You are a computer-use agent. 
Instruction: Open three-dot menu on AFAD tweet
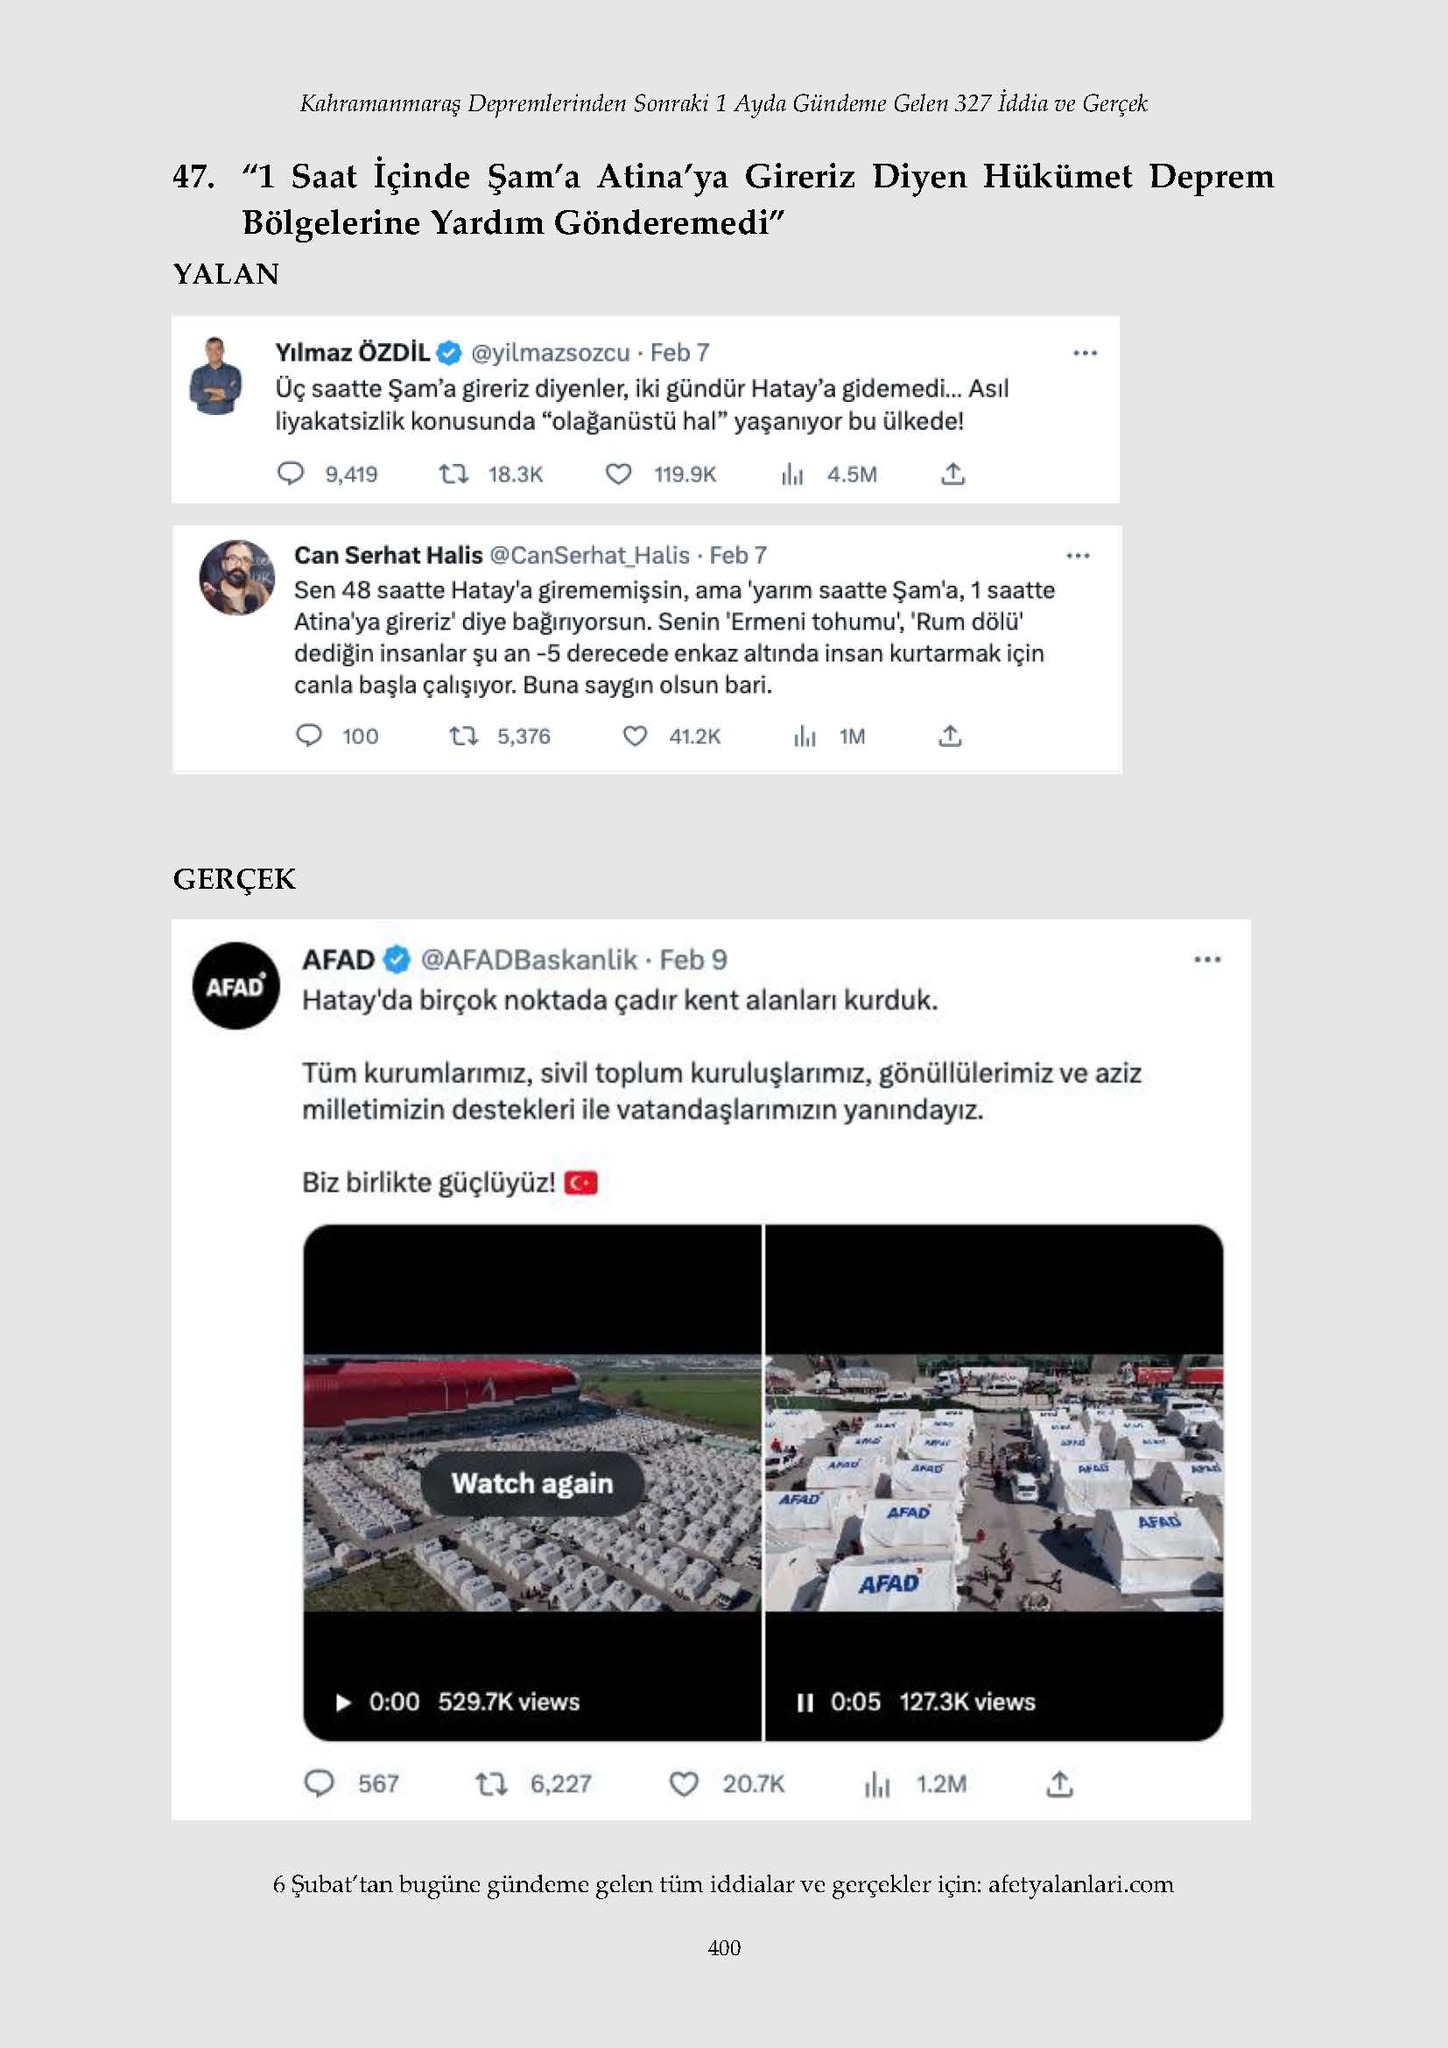[1207, 960]
